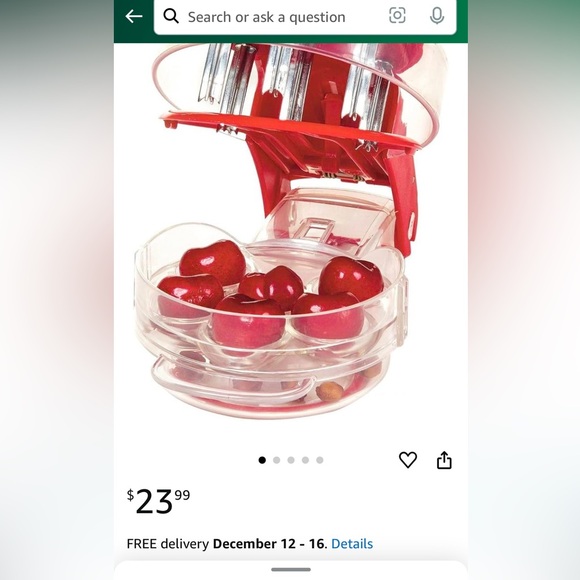580x580 pixels.
Task: Jump to fifth product image dot
Action: pos(320,460)
